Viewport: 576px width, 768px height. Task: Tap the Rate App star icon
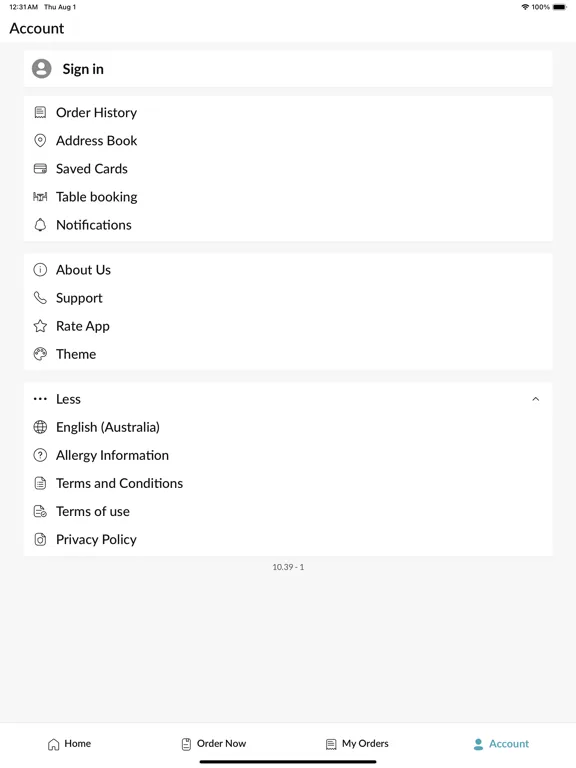pos(40,326)
